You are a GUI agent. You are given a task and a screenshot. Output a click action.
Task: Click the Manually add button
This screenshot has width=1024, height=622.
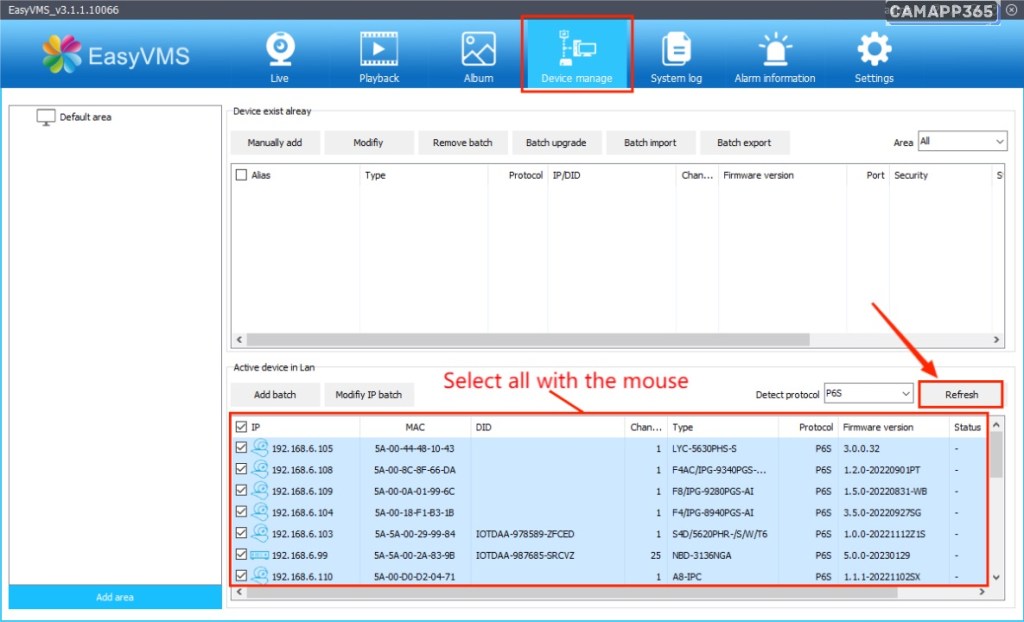pos(275,143)
